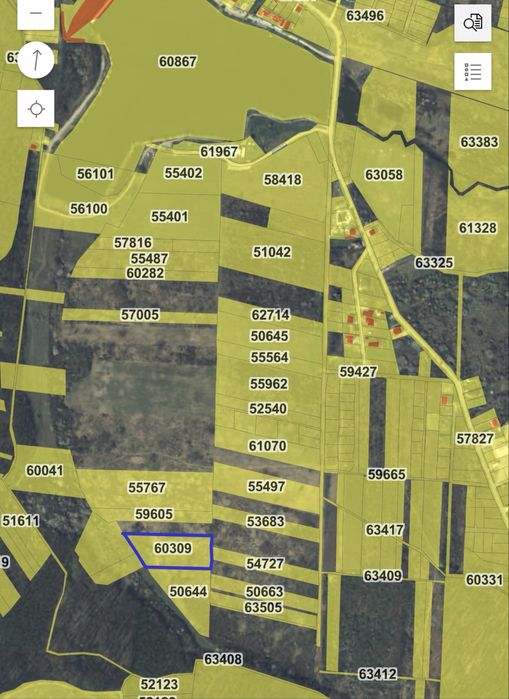
Task: Select parcel 59427
Action: (x=358, y=372)
